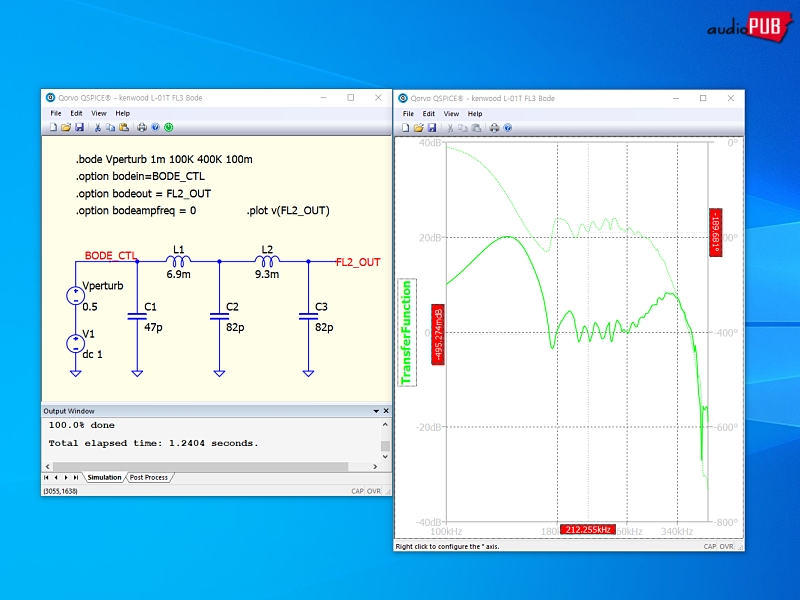This screenshot has height=600, width=800.
Task: Click output window scroll down arrow
Action: point(385,457)
